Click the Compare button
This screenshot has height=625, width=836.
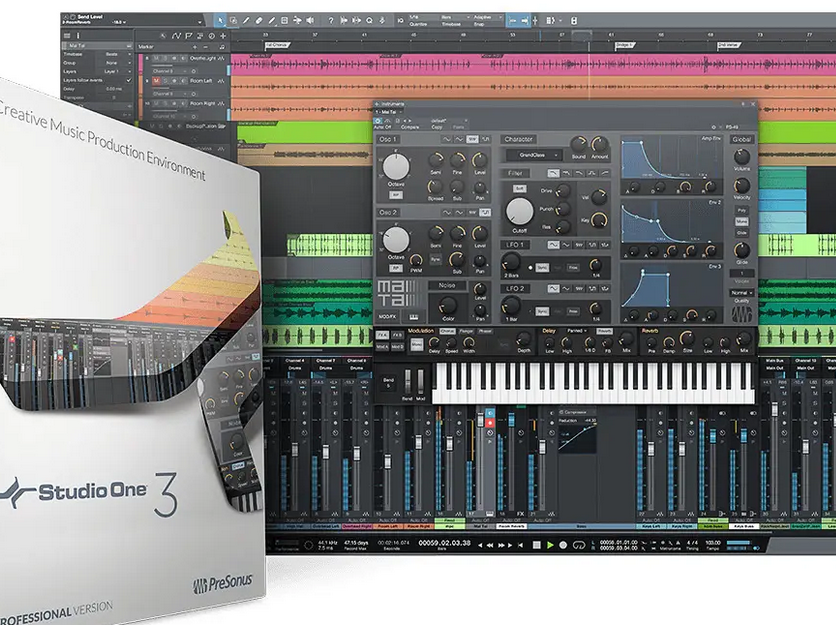(x=409, y=127)
